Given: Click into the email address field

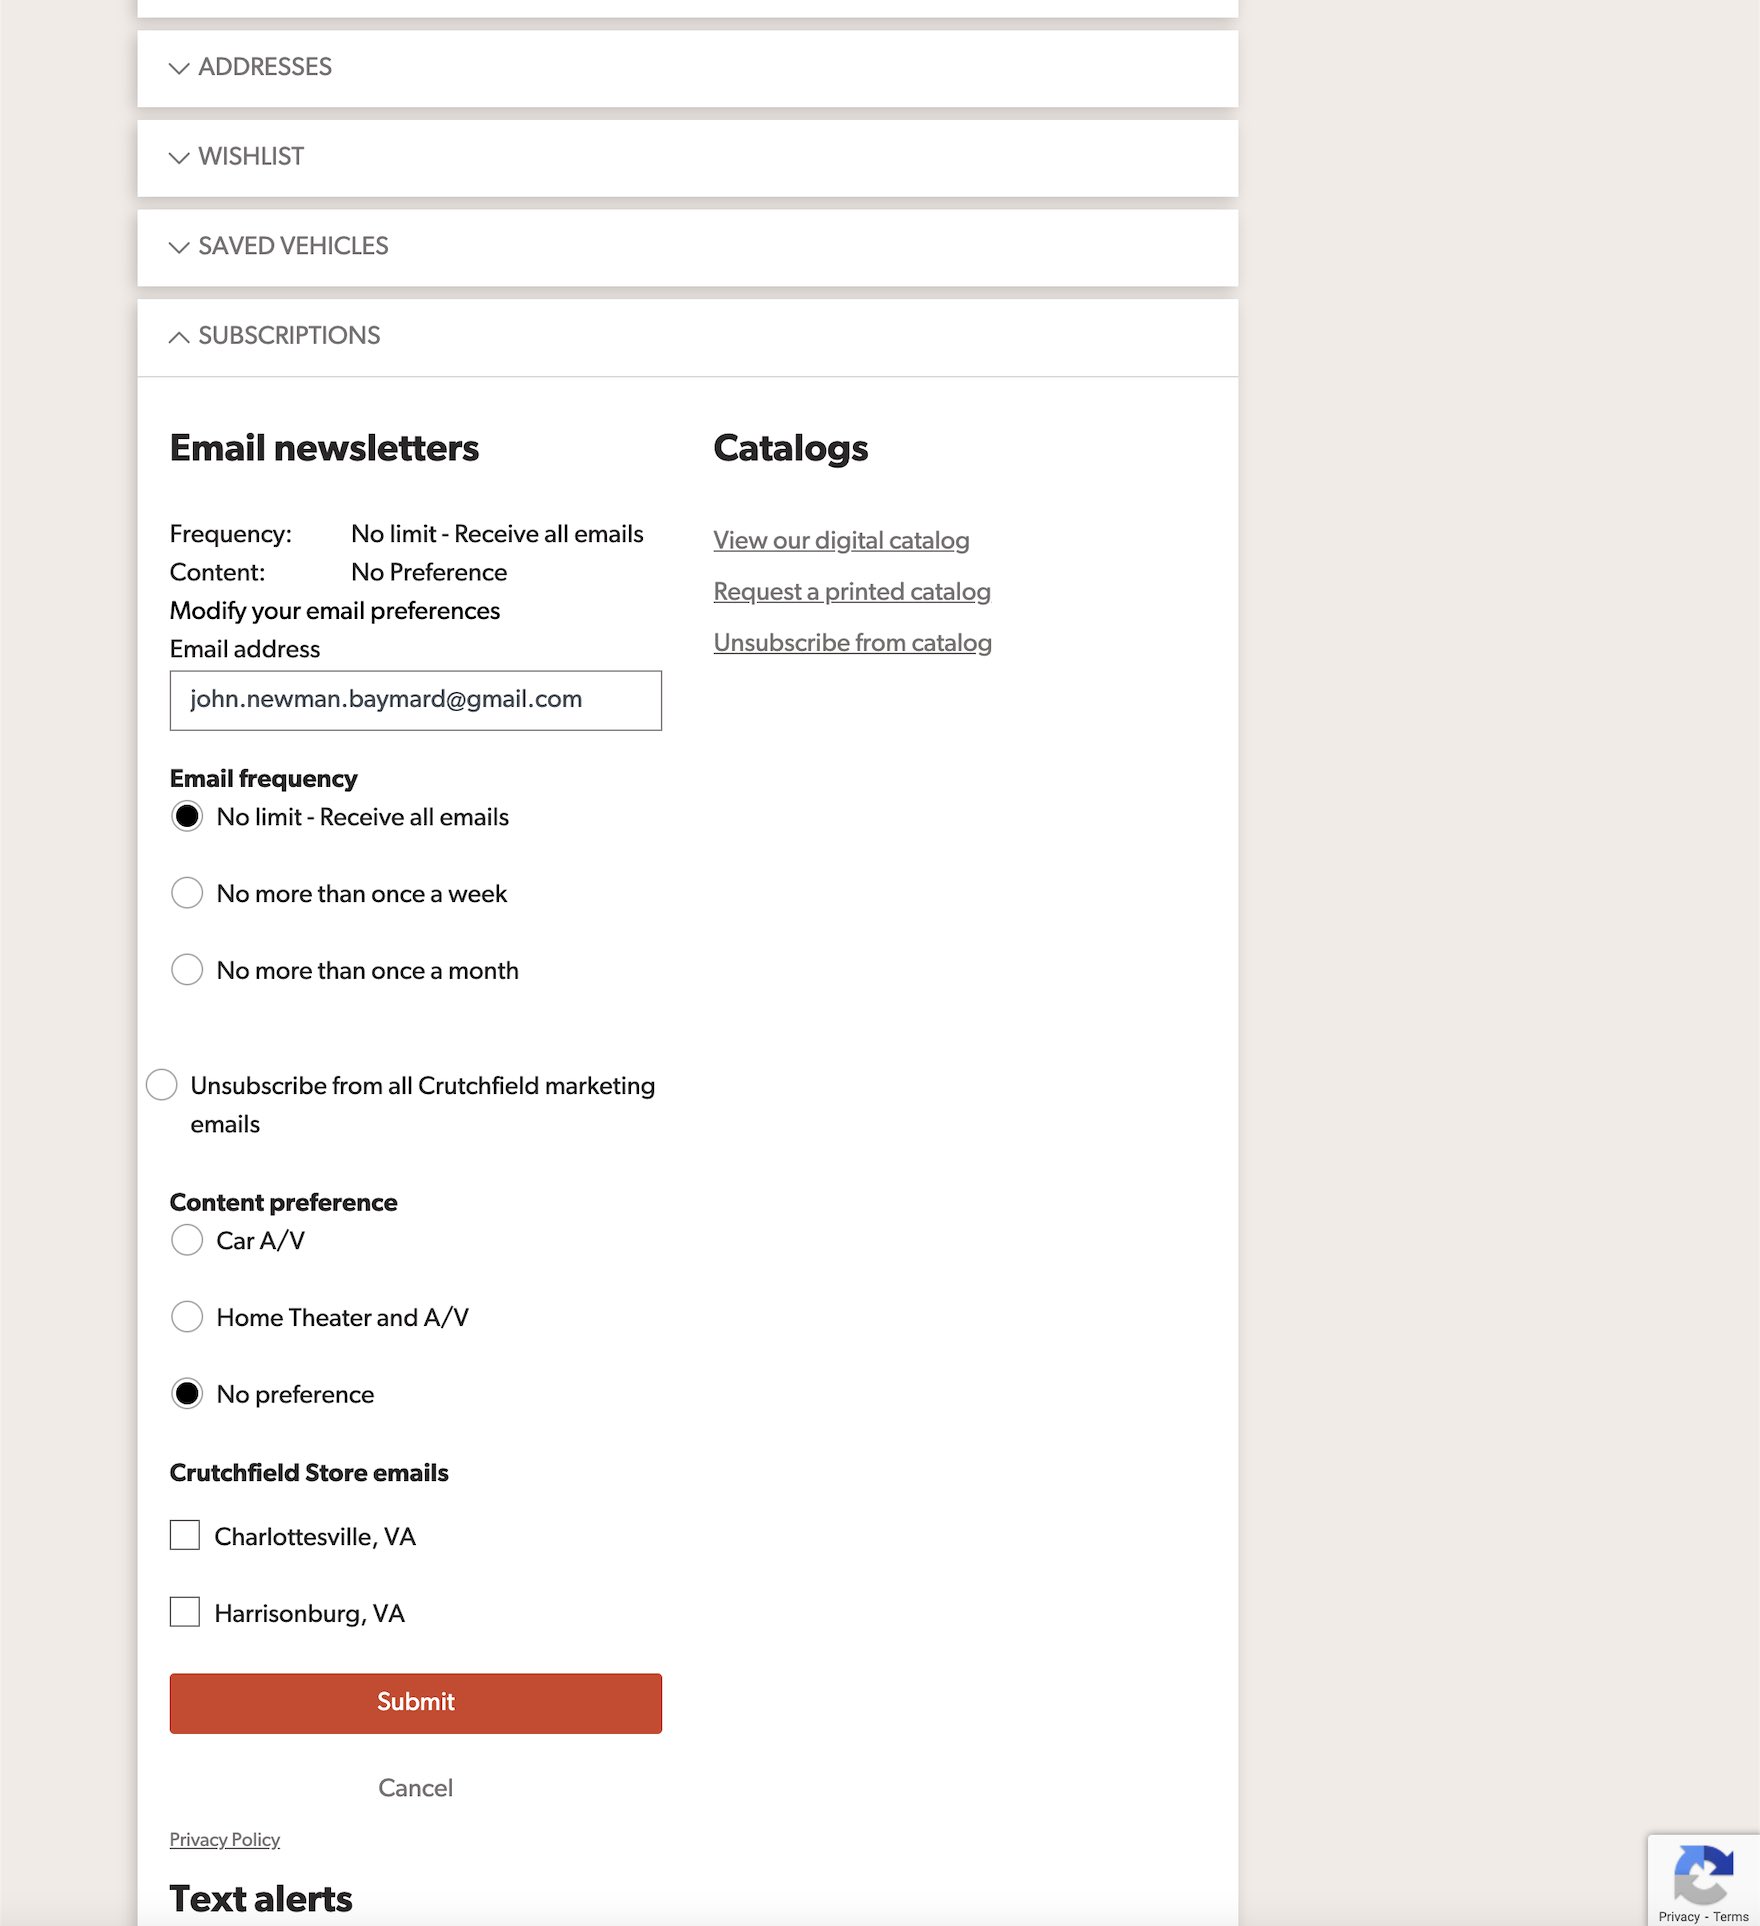Looking at the screenshot, I should click(x=415, y=700).
